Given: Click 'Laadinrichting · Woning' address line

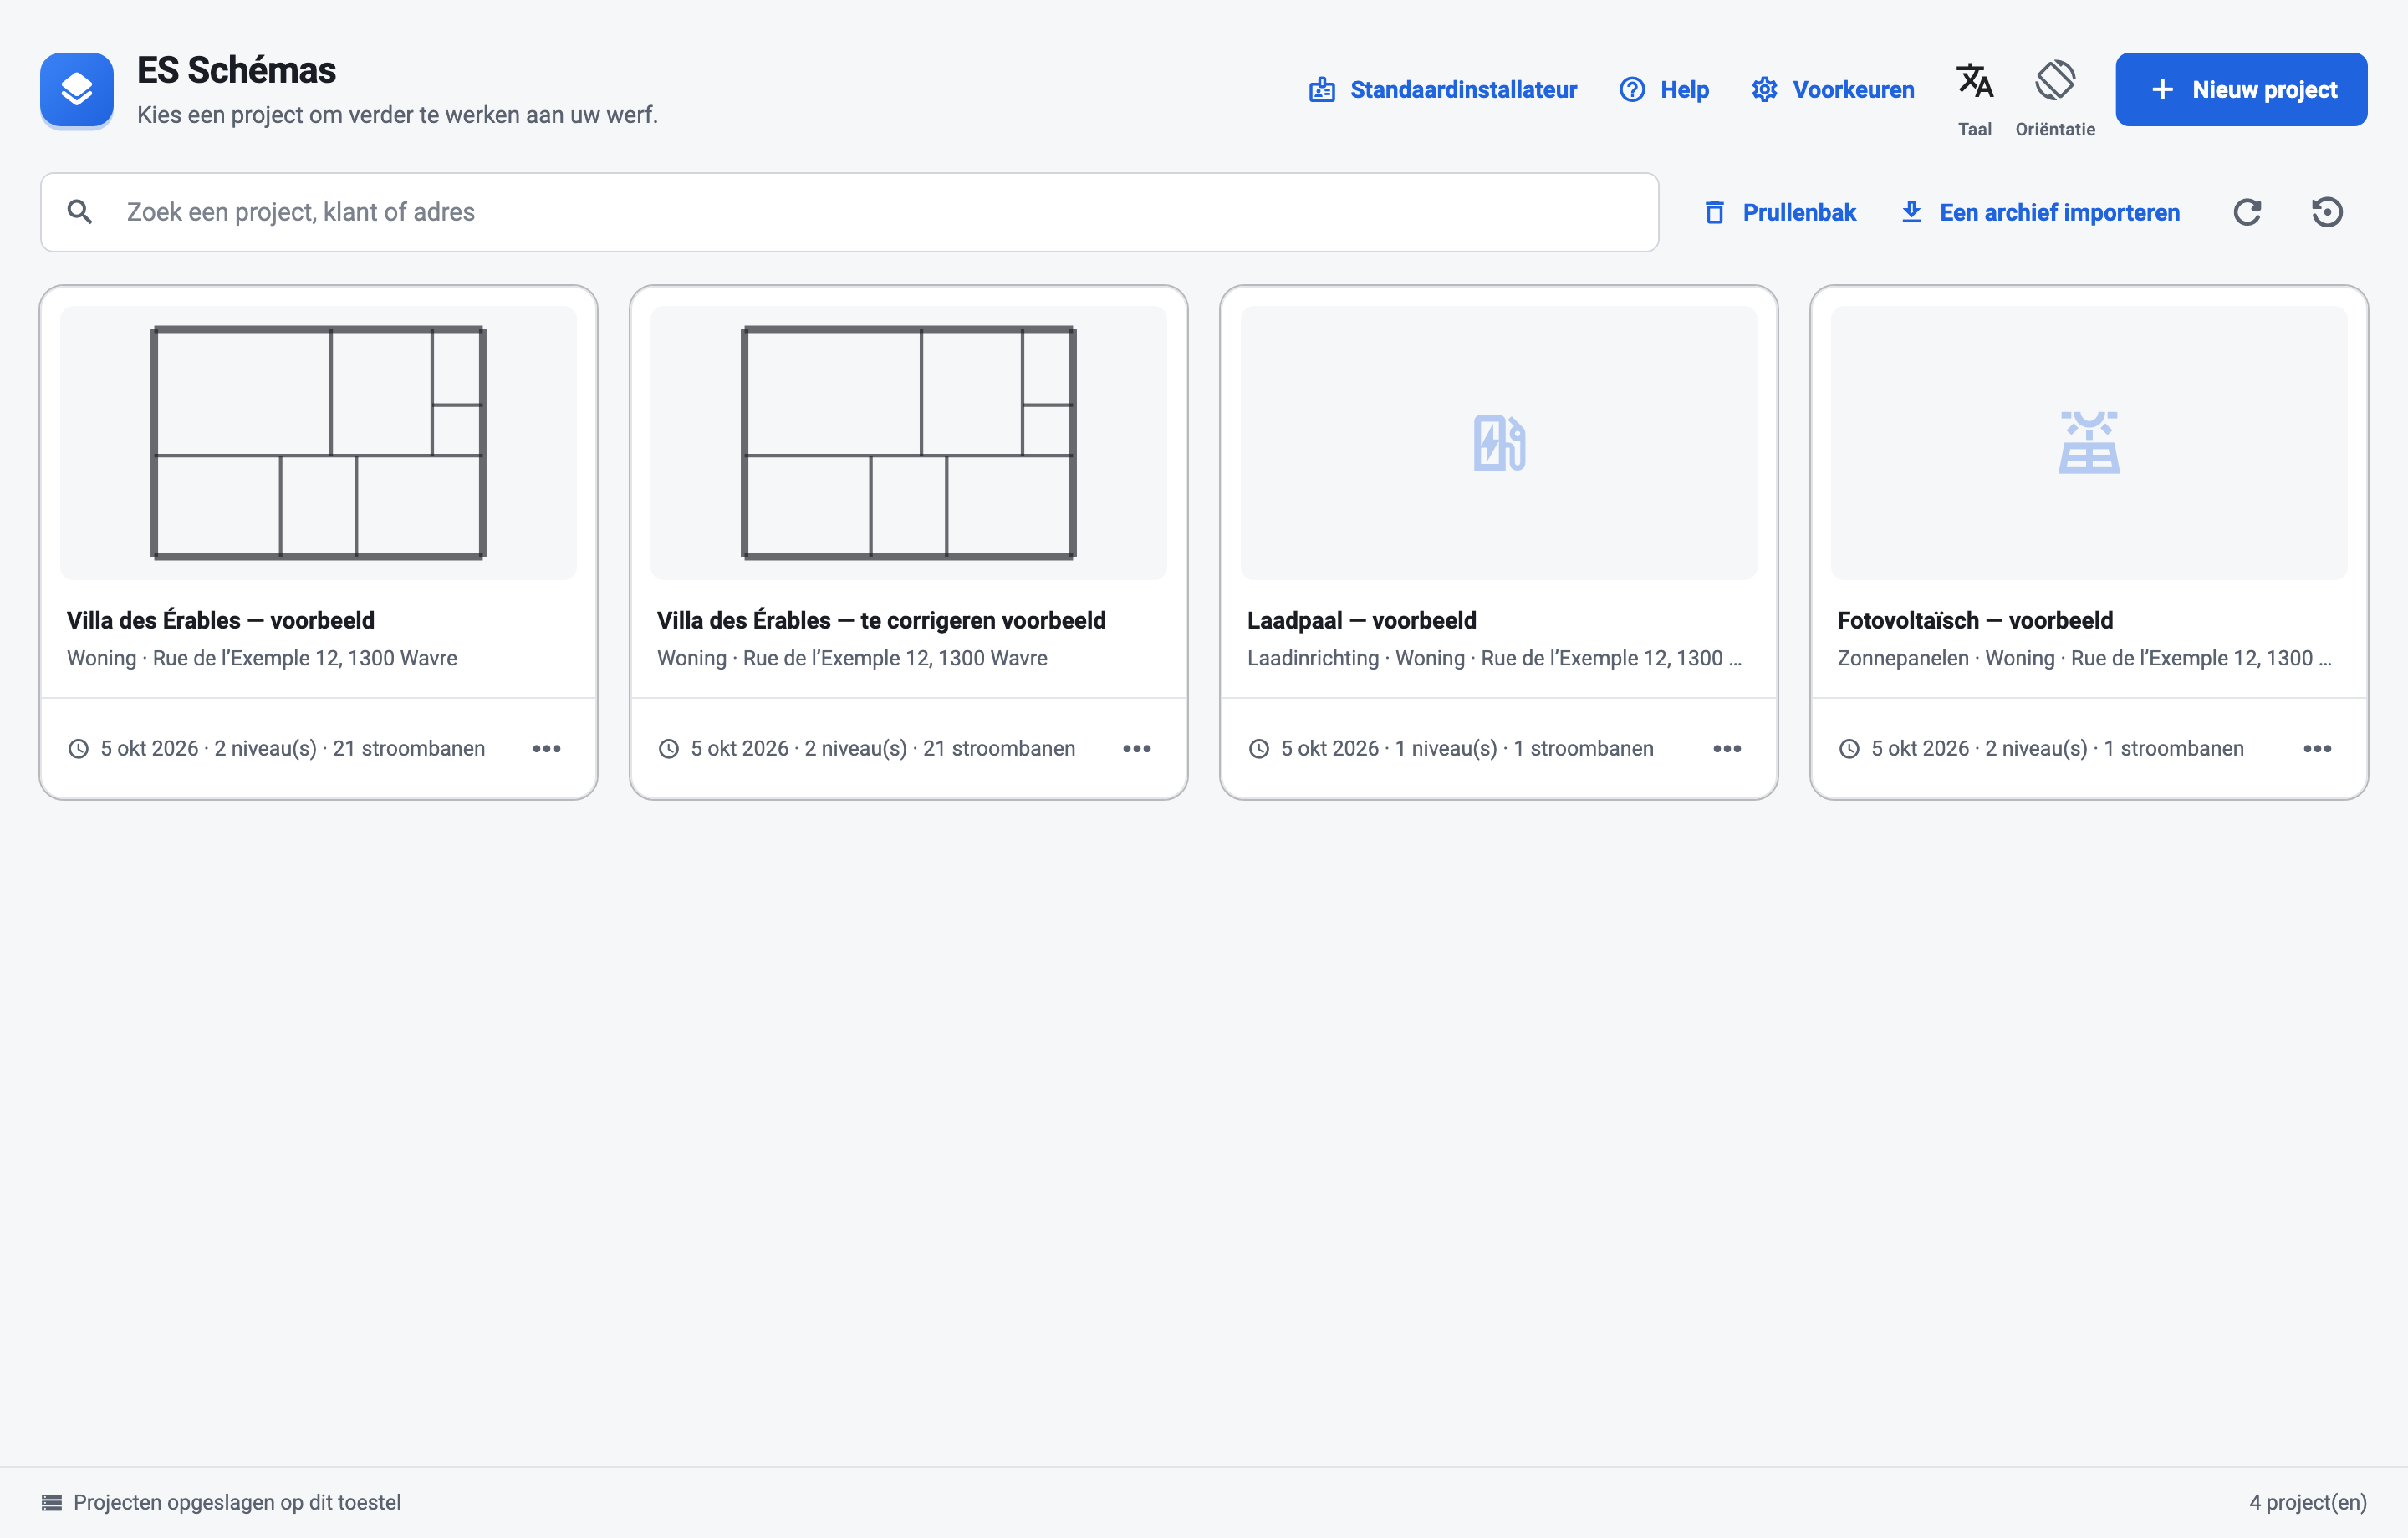Looking at the screenshot, I should tap(1494, 658).
